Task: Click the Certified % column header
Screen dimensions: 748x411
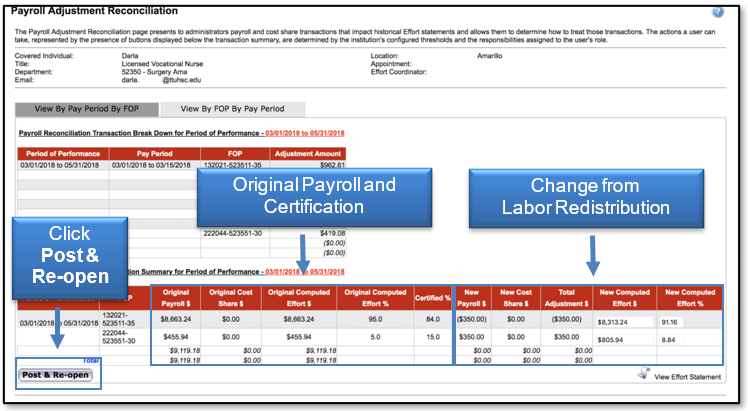Action: 433,298
